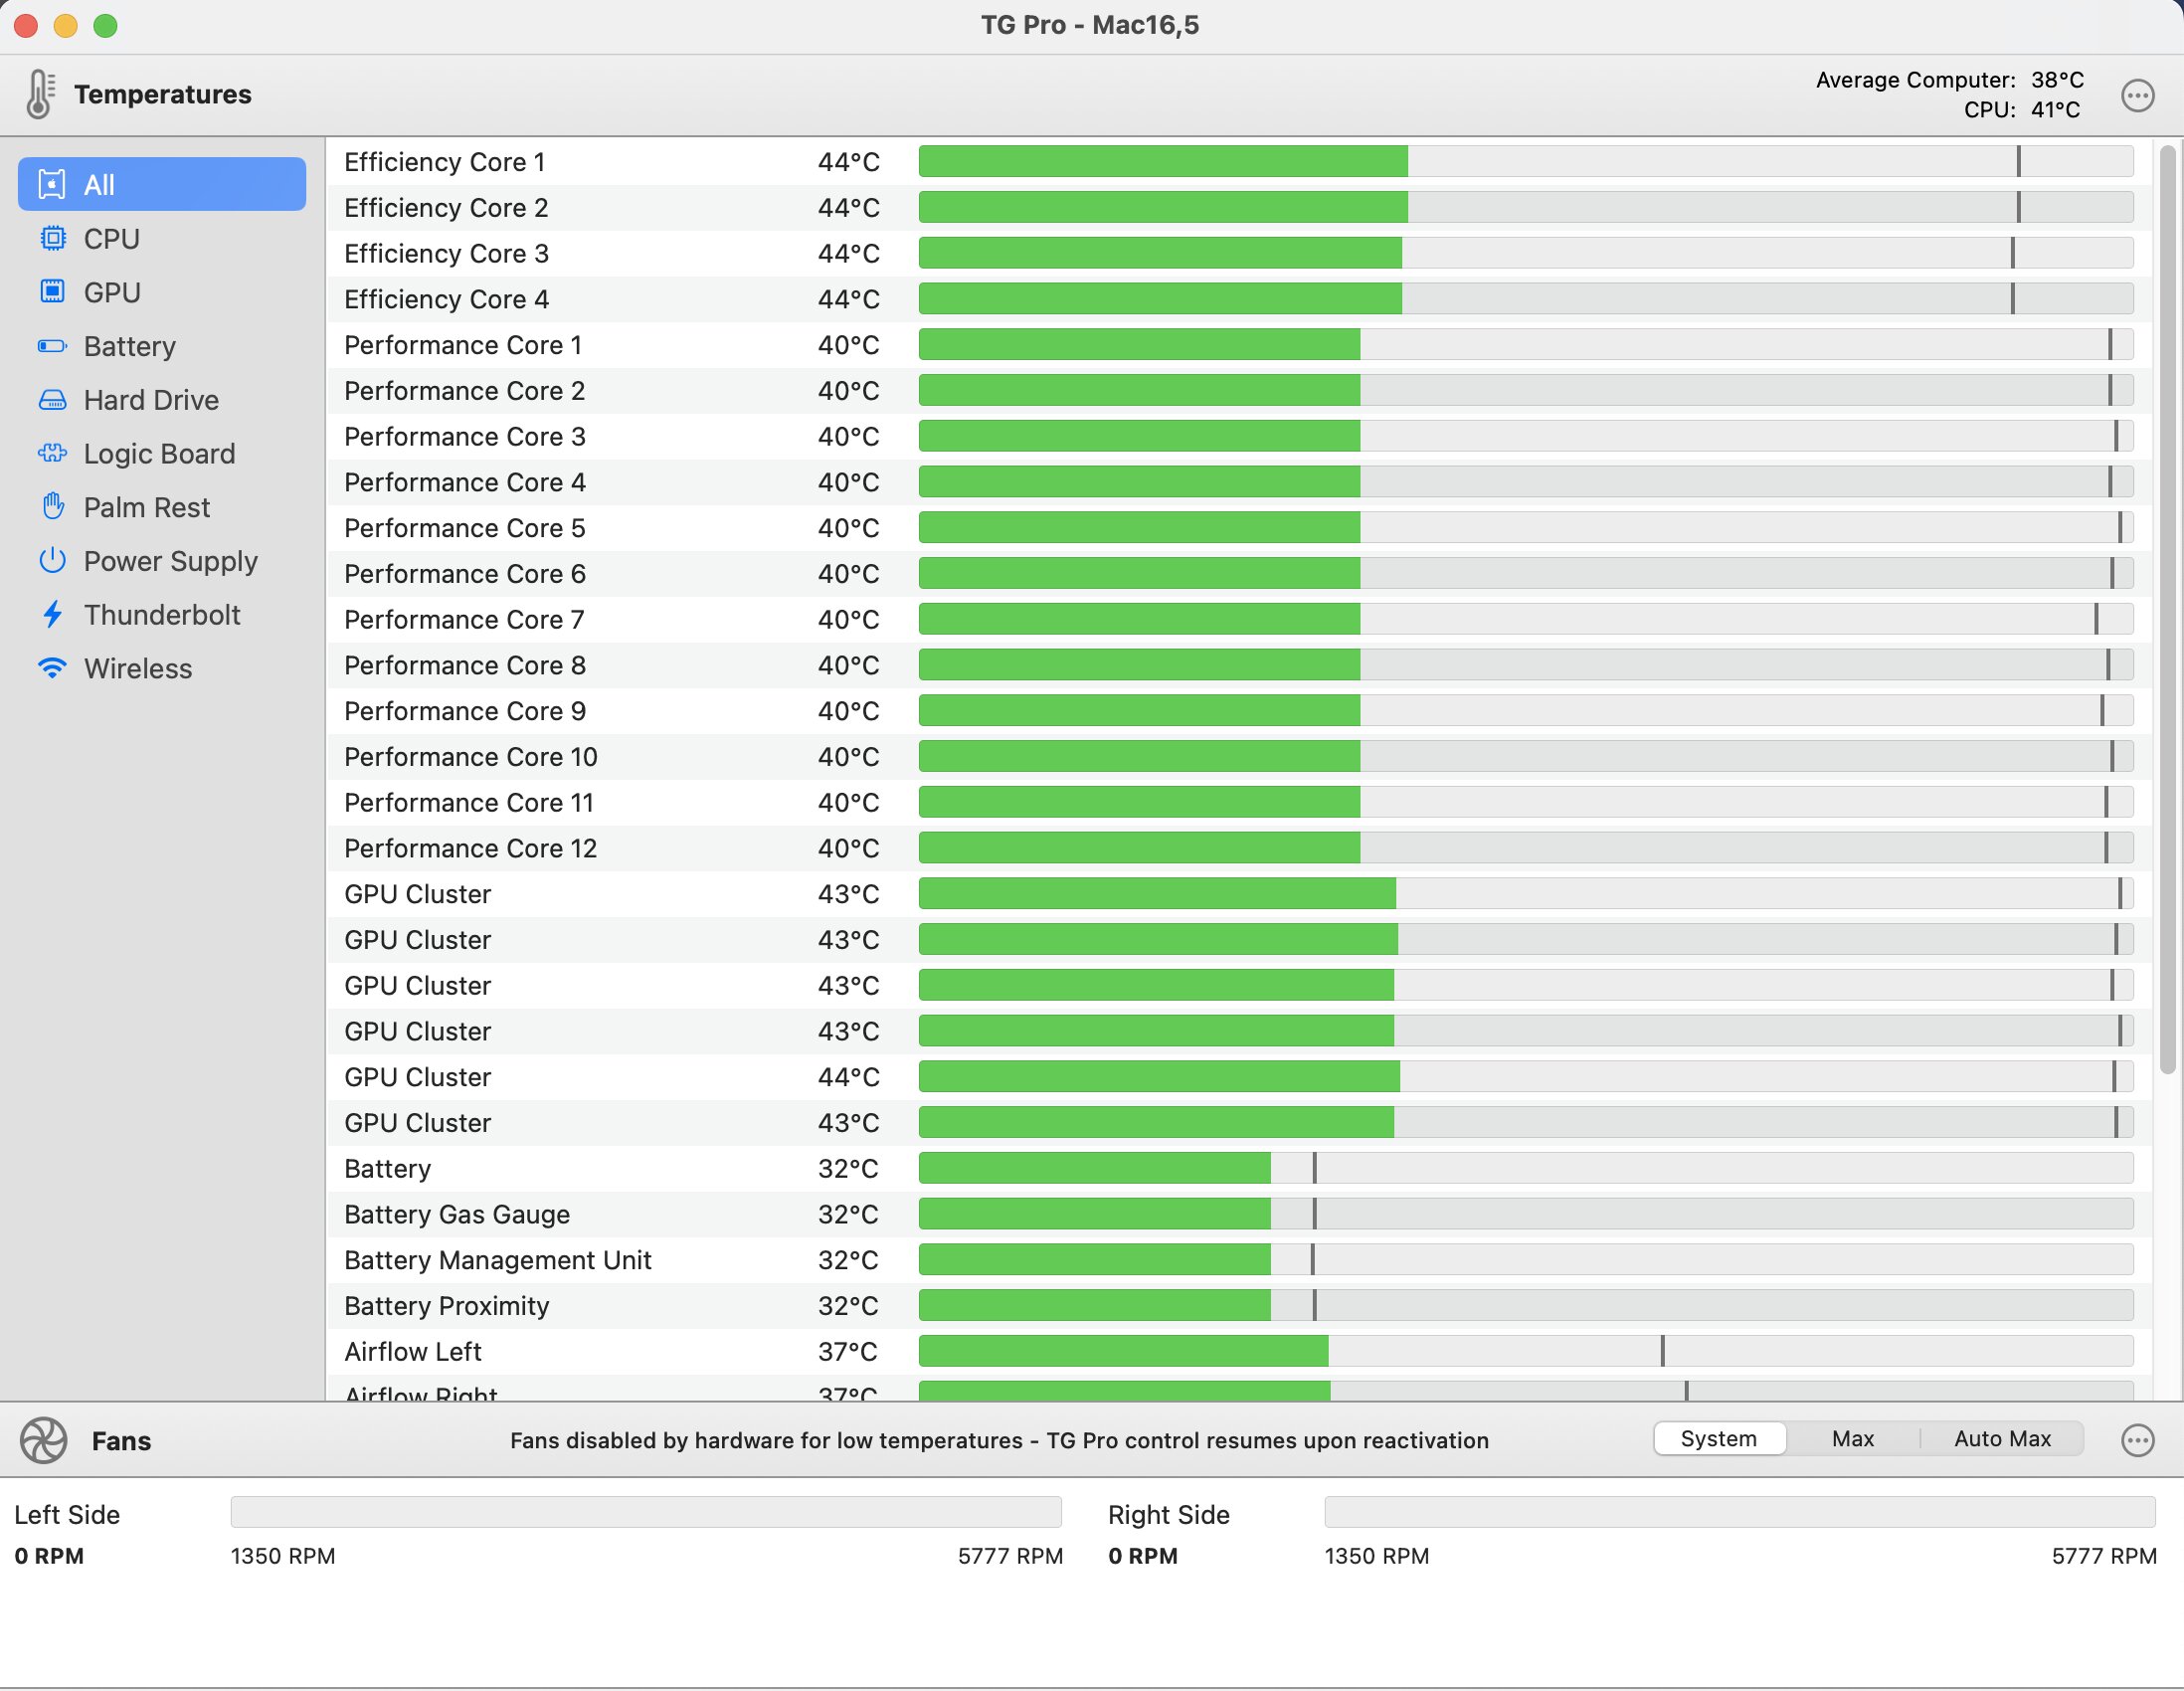Select the Battery Gas Gauge row
Viewport: 2184px width, 1691px height.
1239,1214
